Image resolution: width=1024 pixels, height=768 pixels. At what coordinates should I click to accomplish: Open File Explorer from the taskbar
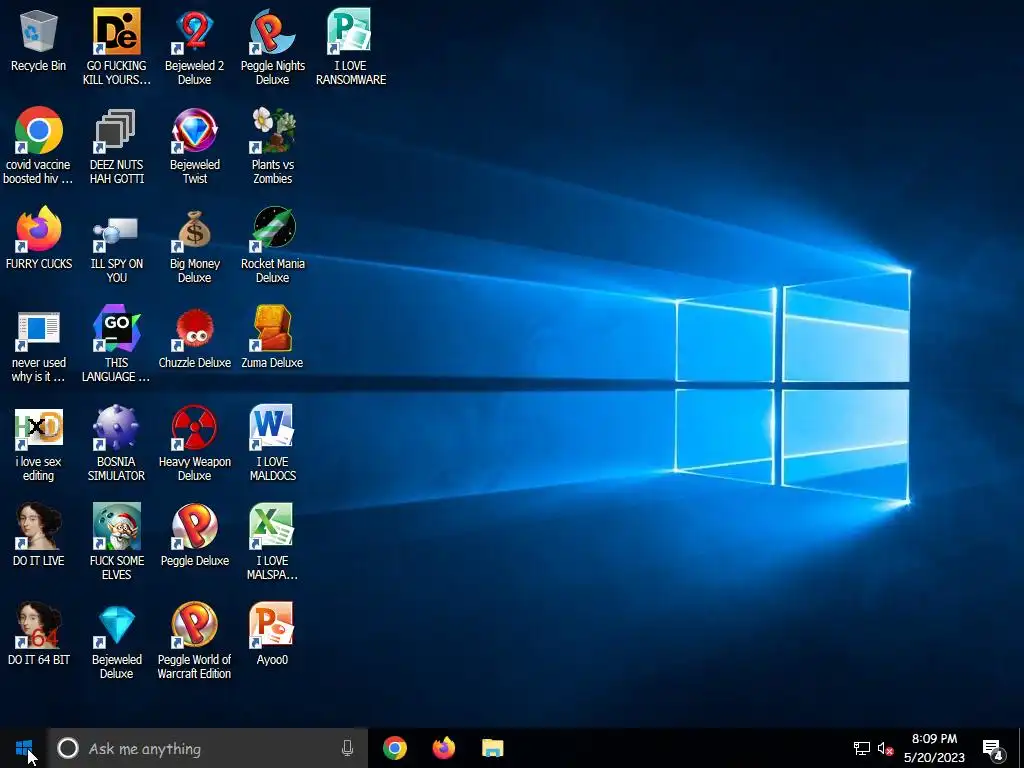(x=492, y=748)
